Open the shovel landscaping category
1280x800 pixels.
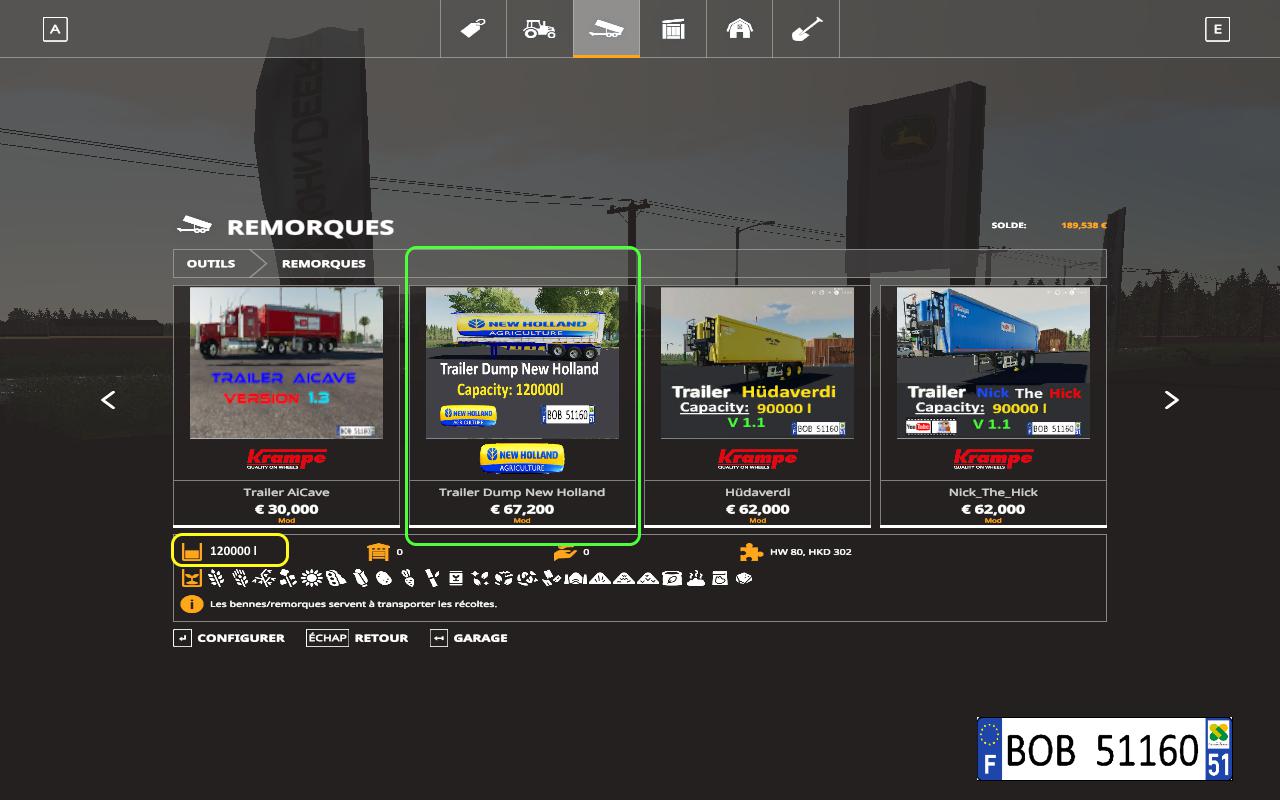806,29
